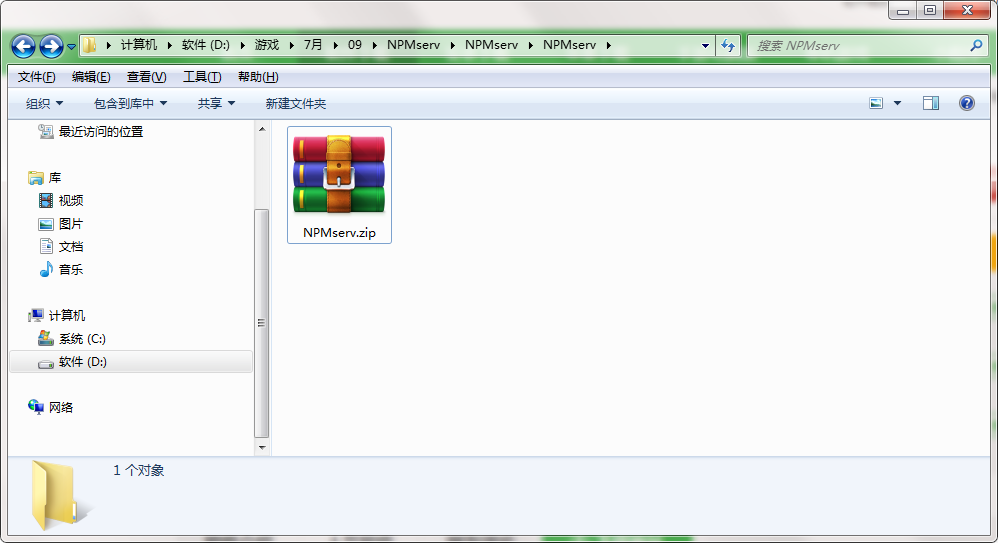Click the search magnifier icon
The width and height of the screenshot is (998, 543).
976,46
